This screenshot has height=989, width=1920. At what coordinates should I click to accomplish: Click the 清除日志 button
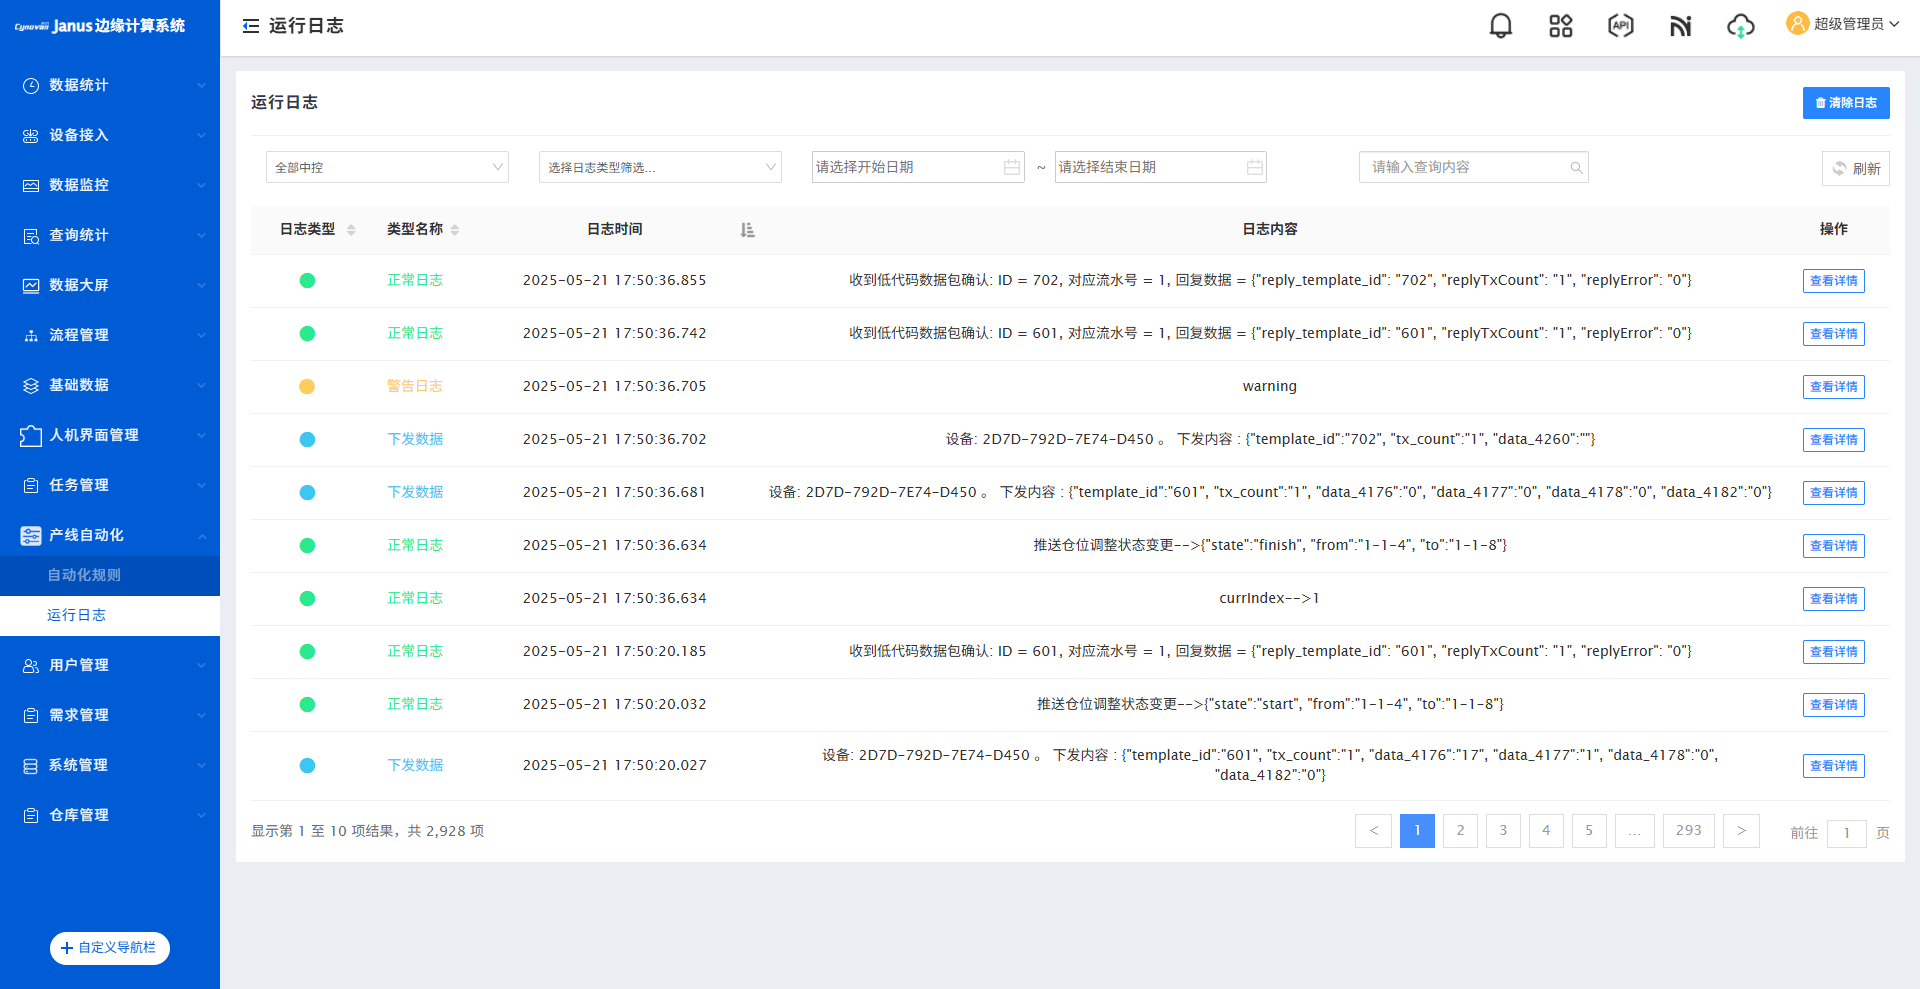coord(1845,103)
